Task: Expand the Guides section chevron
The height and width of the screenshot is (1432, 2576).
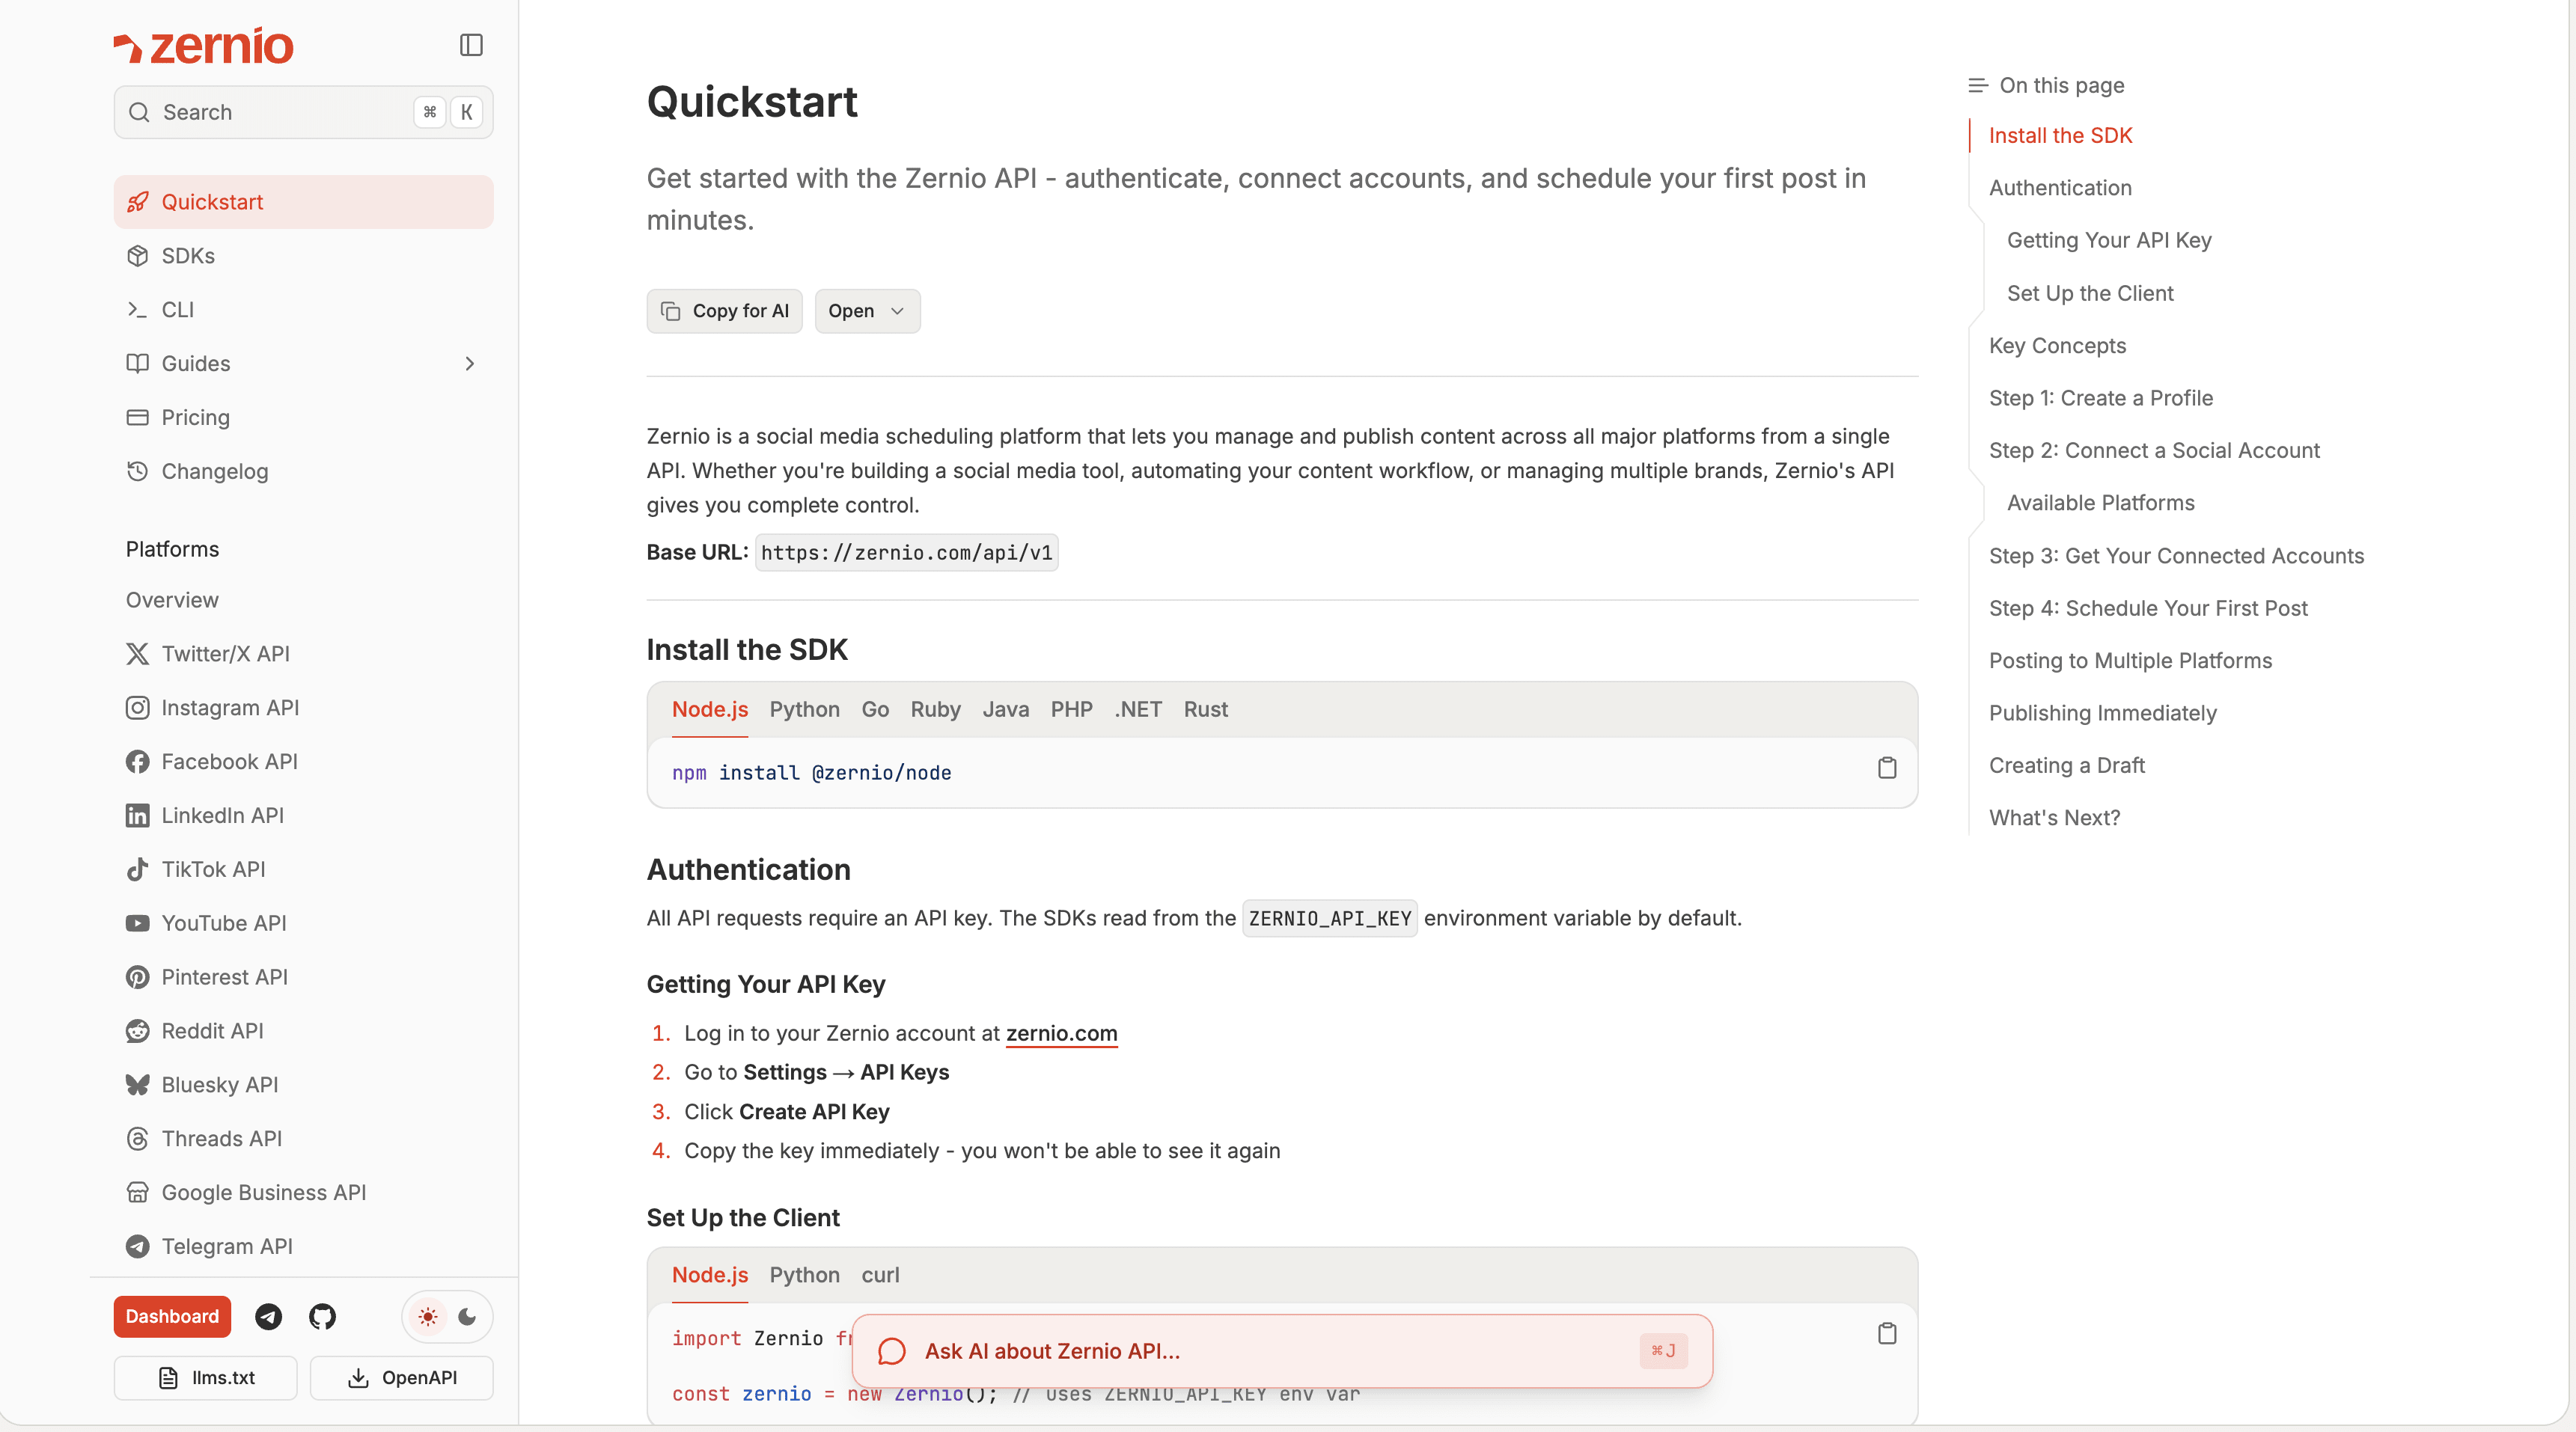Action: (470, 364)
